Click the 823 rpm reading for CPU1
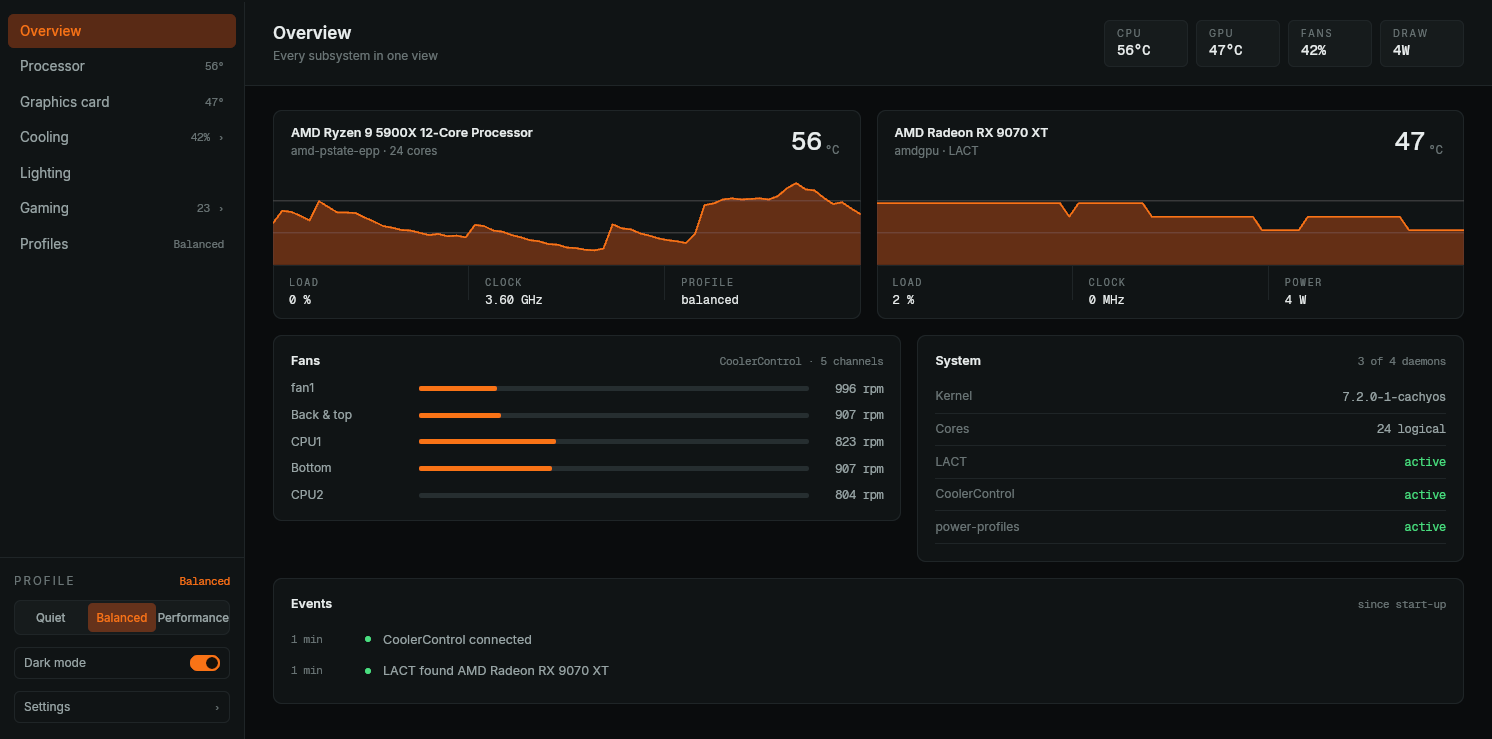The height and width of the screenshot is (739, 1492). point(859,442)
